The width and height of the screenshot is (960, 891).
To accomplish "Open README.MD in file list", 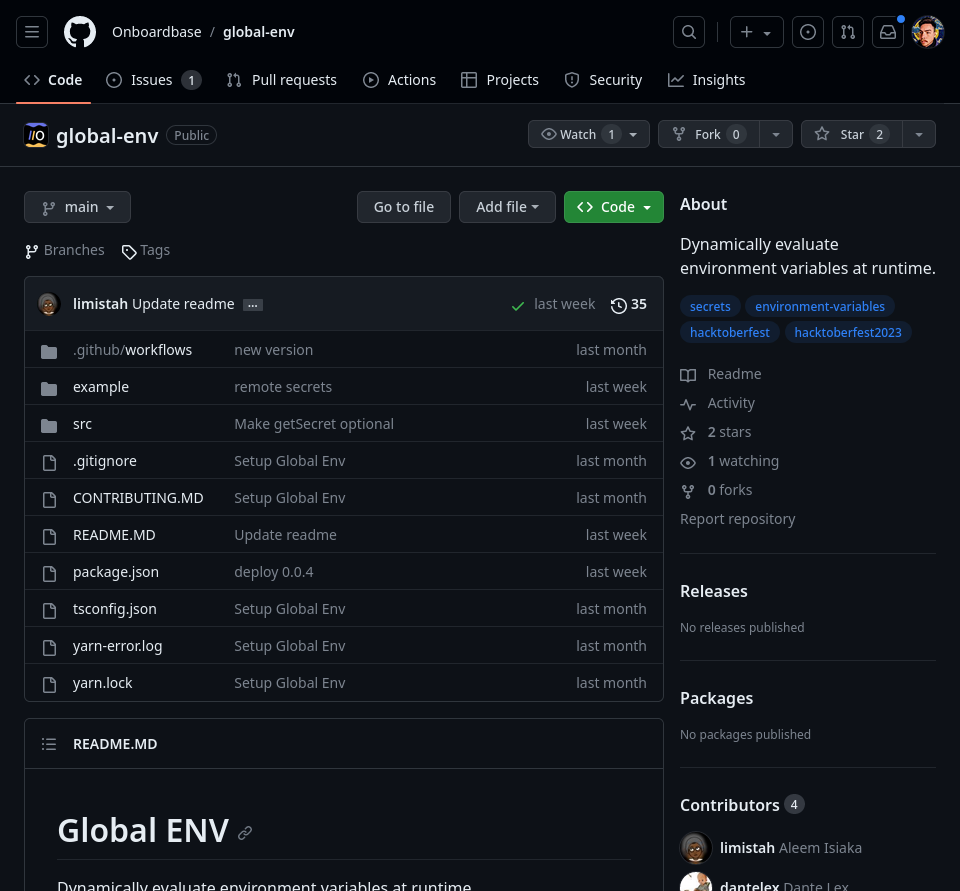I will pos(114,535).
